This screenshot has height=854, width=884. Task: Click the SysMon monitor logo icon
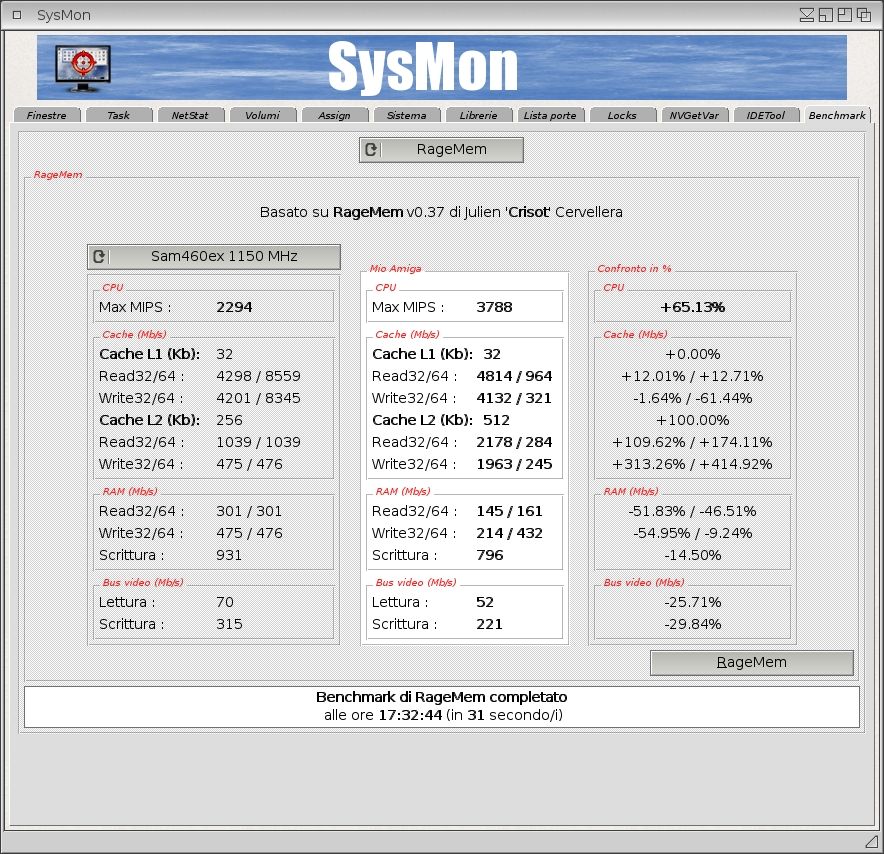(83, 68)
